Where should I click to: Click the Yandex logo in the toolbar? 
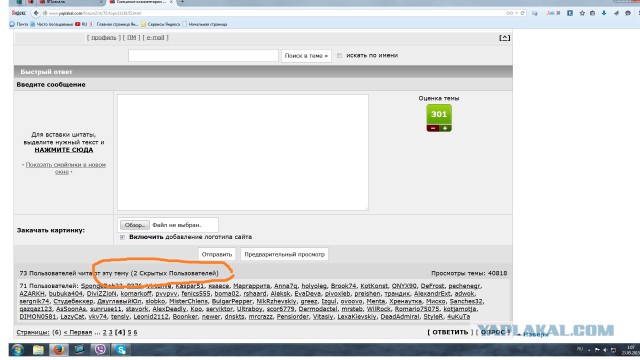(x=18, y=13)
